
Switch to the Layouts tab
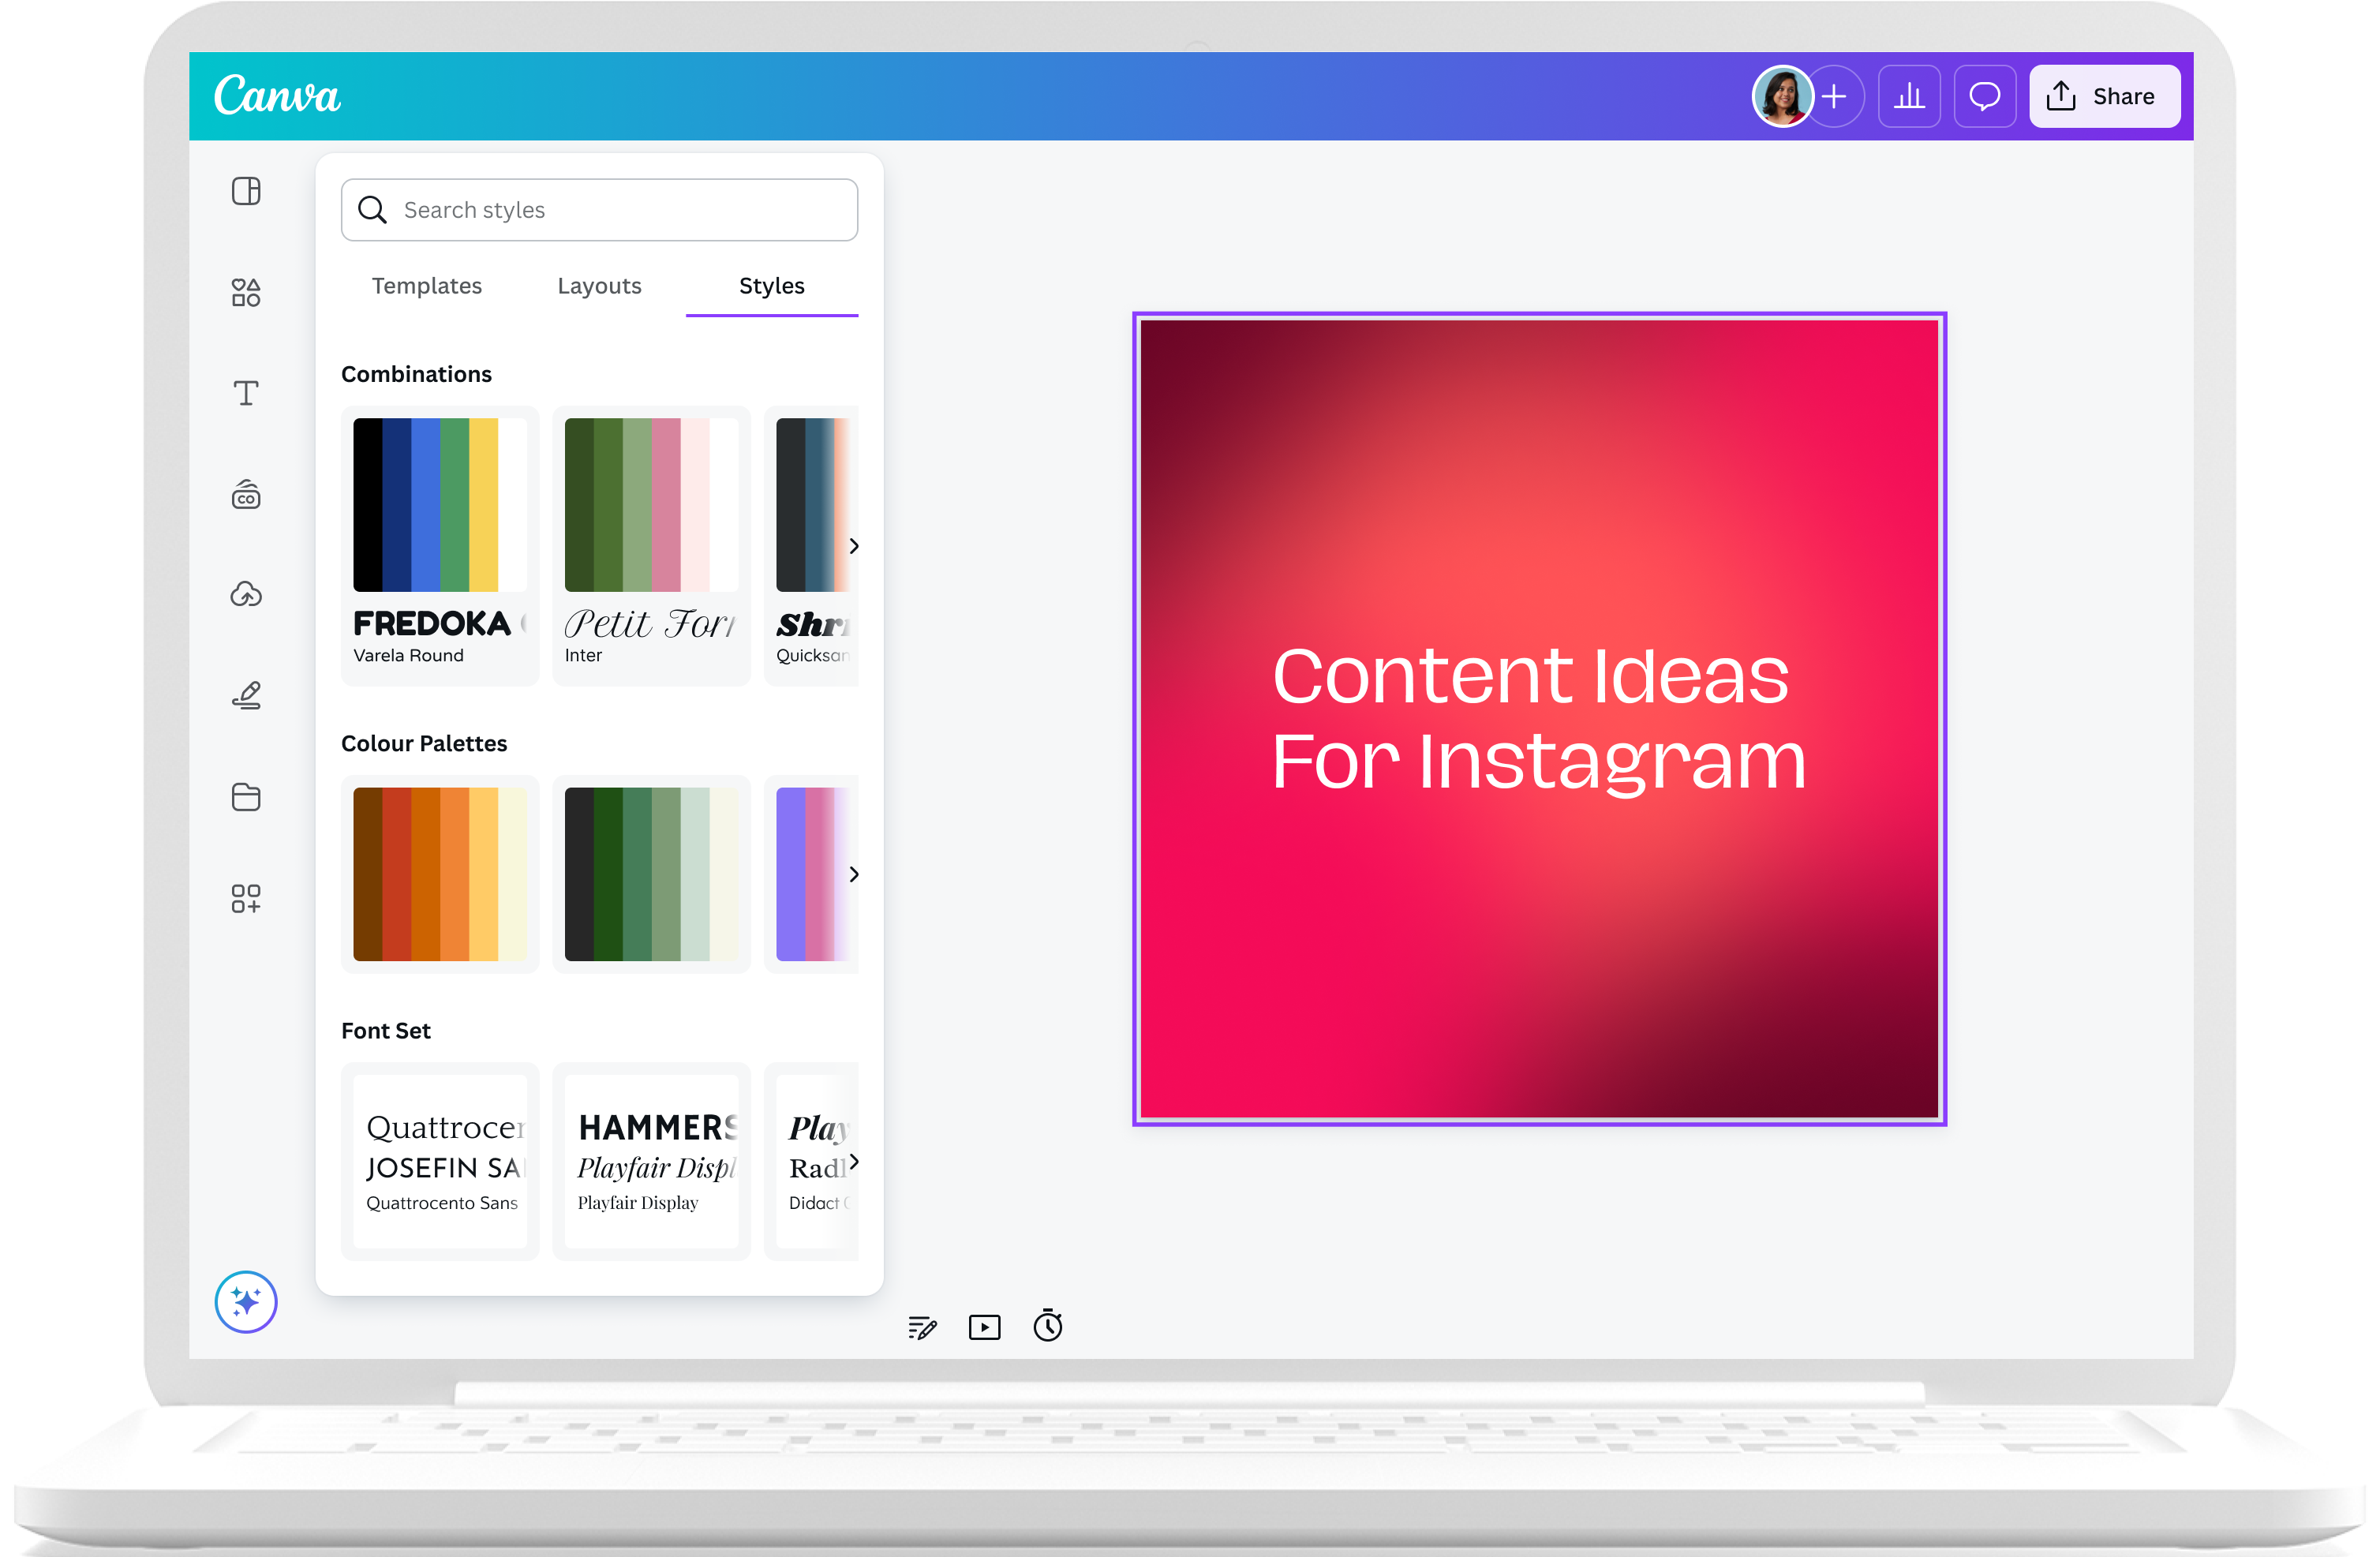pyautogui.click(x=599, y=286)
